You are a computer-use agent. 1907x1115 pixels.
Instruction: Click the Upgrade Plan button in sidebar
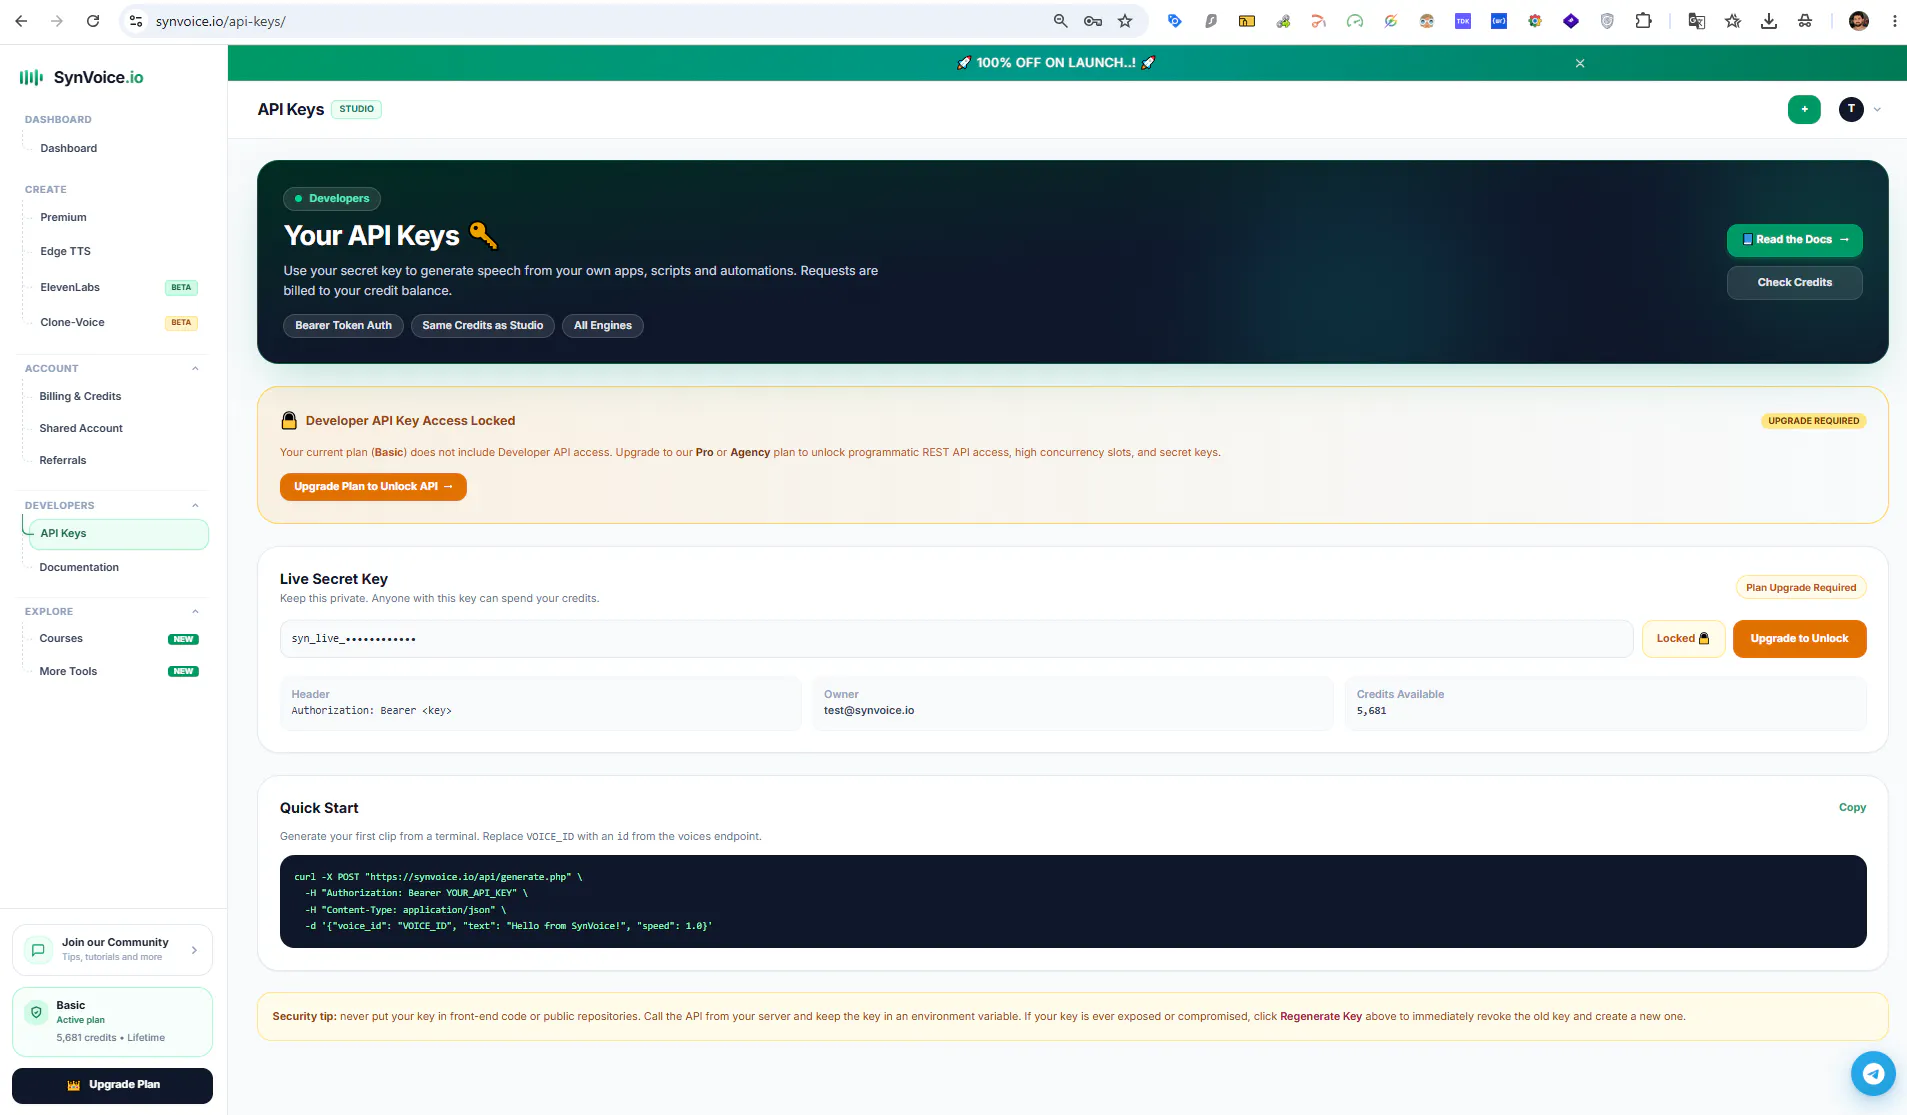click(112, 1085)
